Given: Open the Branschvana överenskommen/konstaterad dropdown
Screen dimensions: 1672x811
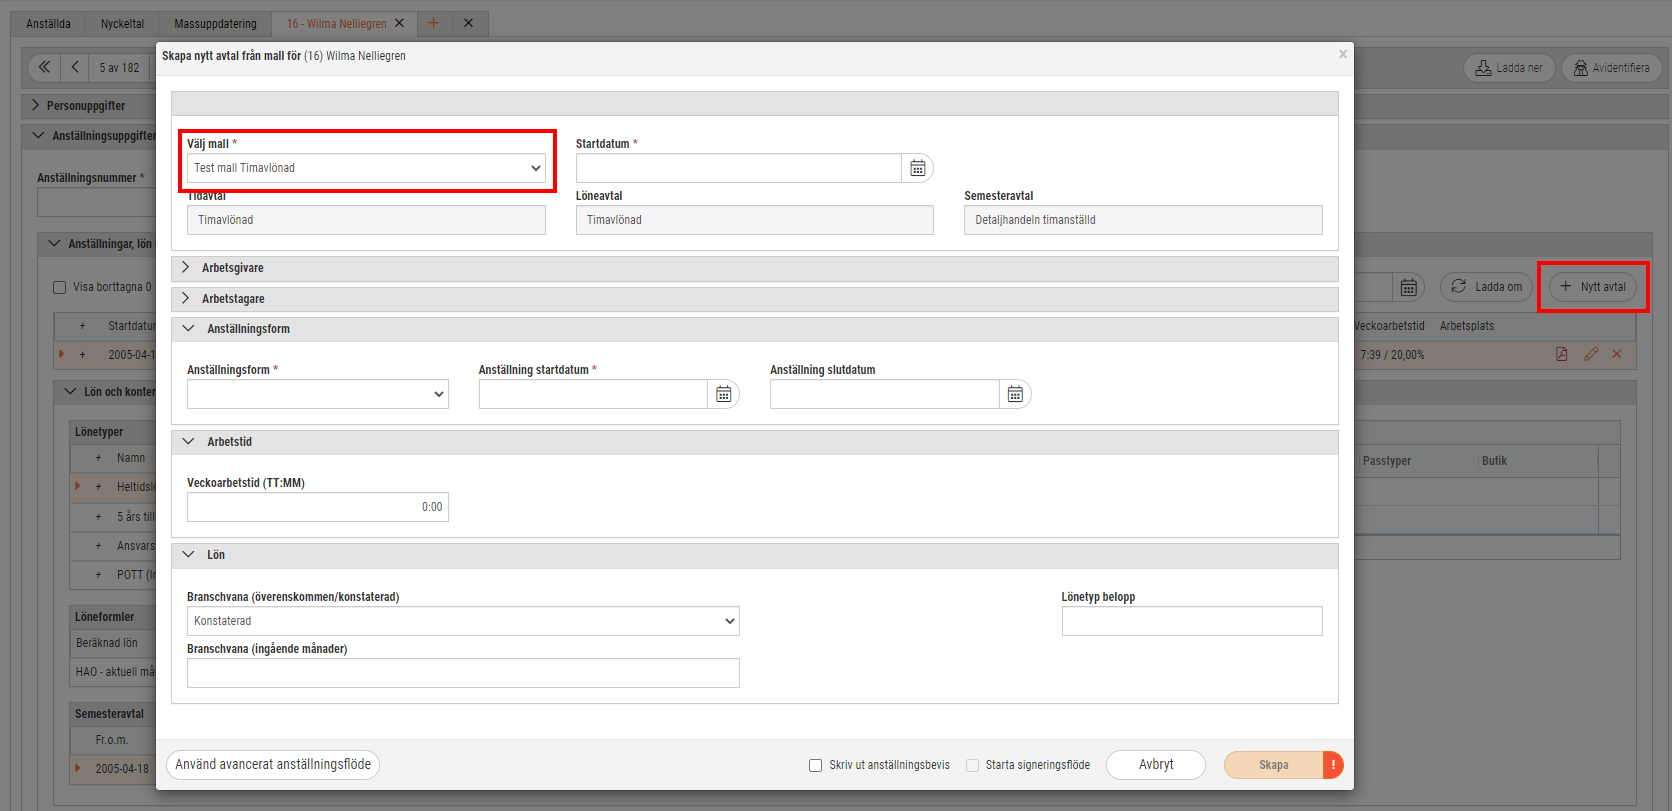Looking at the screenshot, I should tap(463, 621).
